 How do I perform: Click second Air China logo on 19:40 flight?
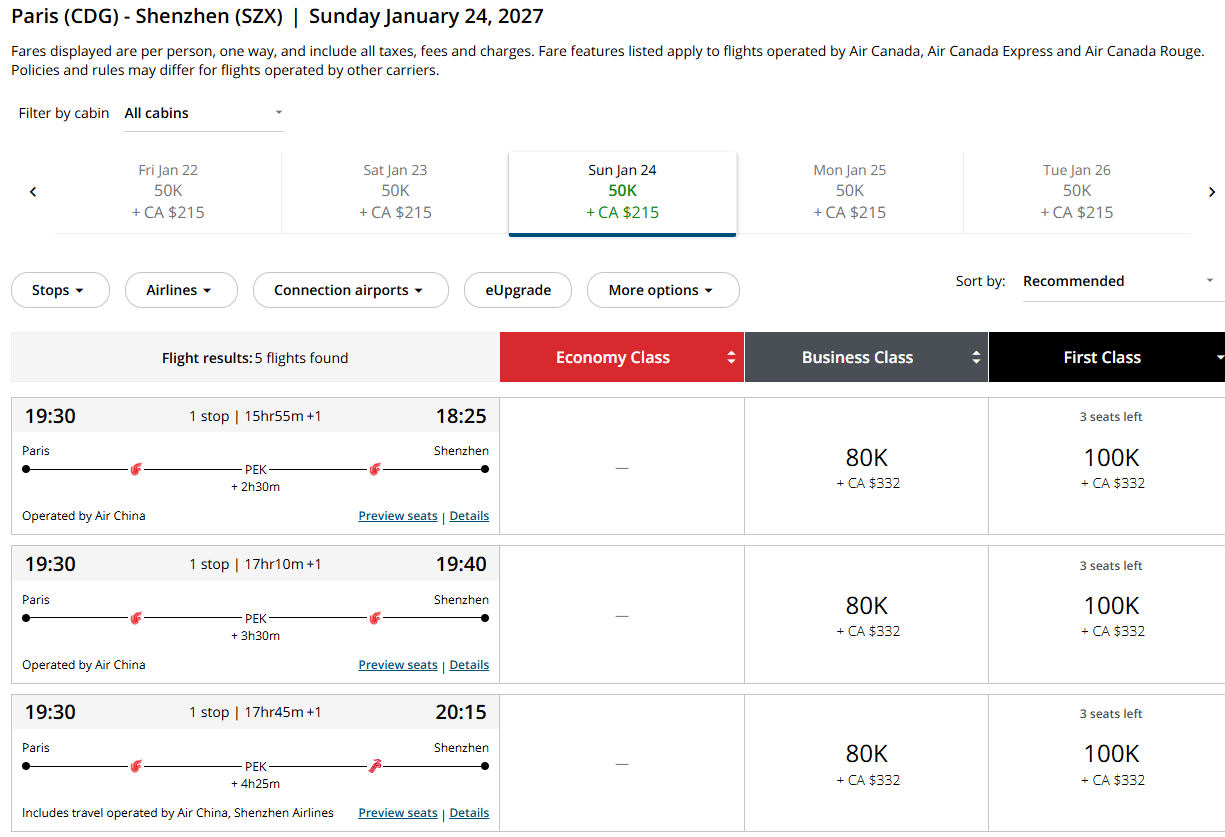(375, 618)
